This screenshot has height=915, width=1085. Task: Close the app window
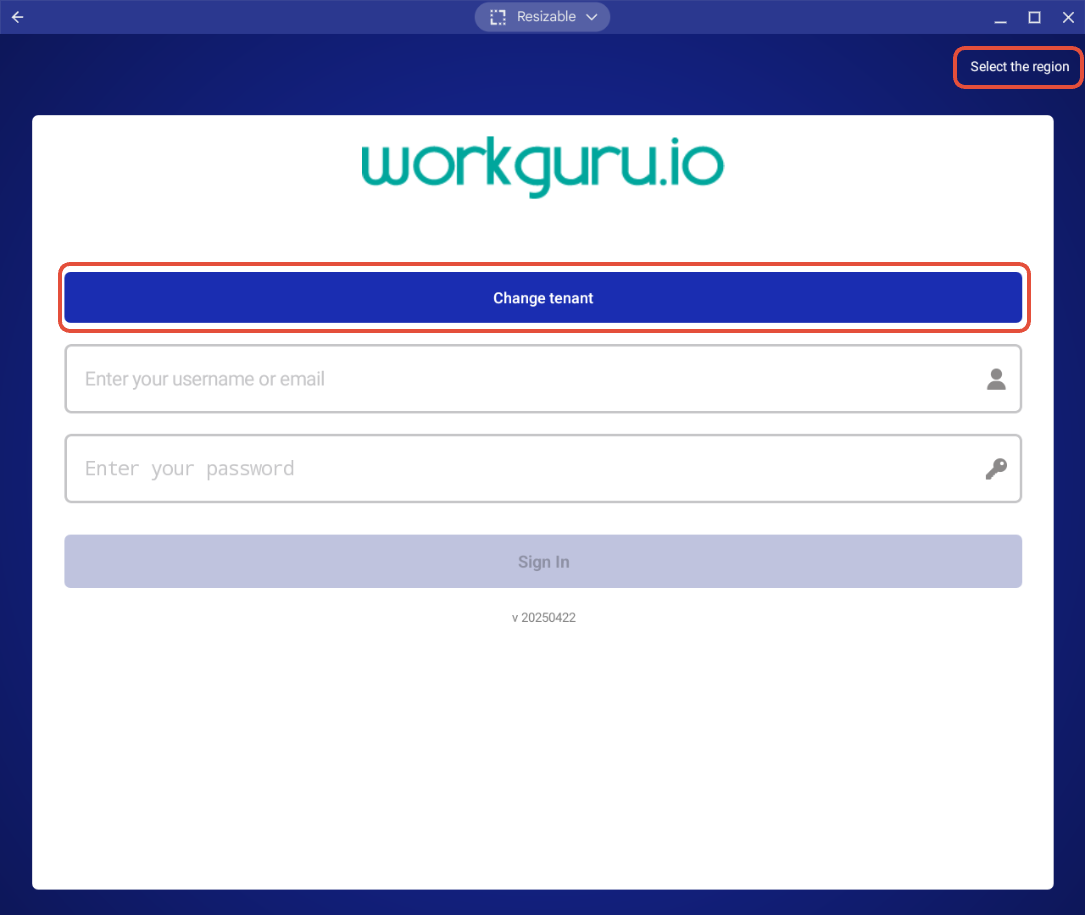[x=1068, y=17]
